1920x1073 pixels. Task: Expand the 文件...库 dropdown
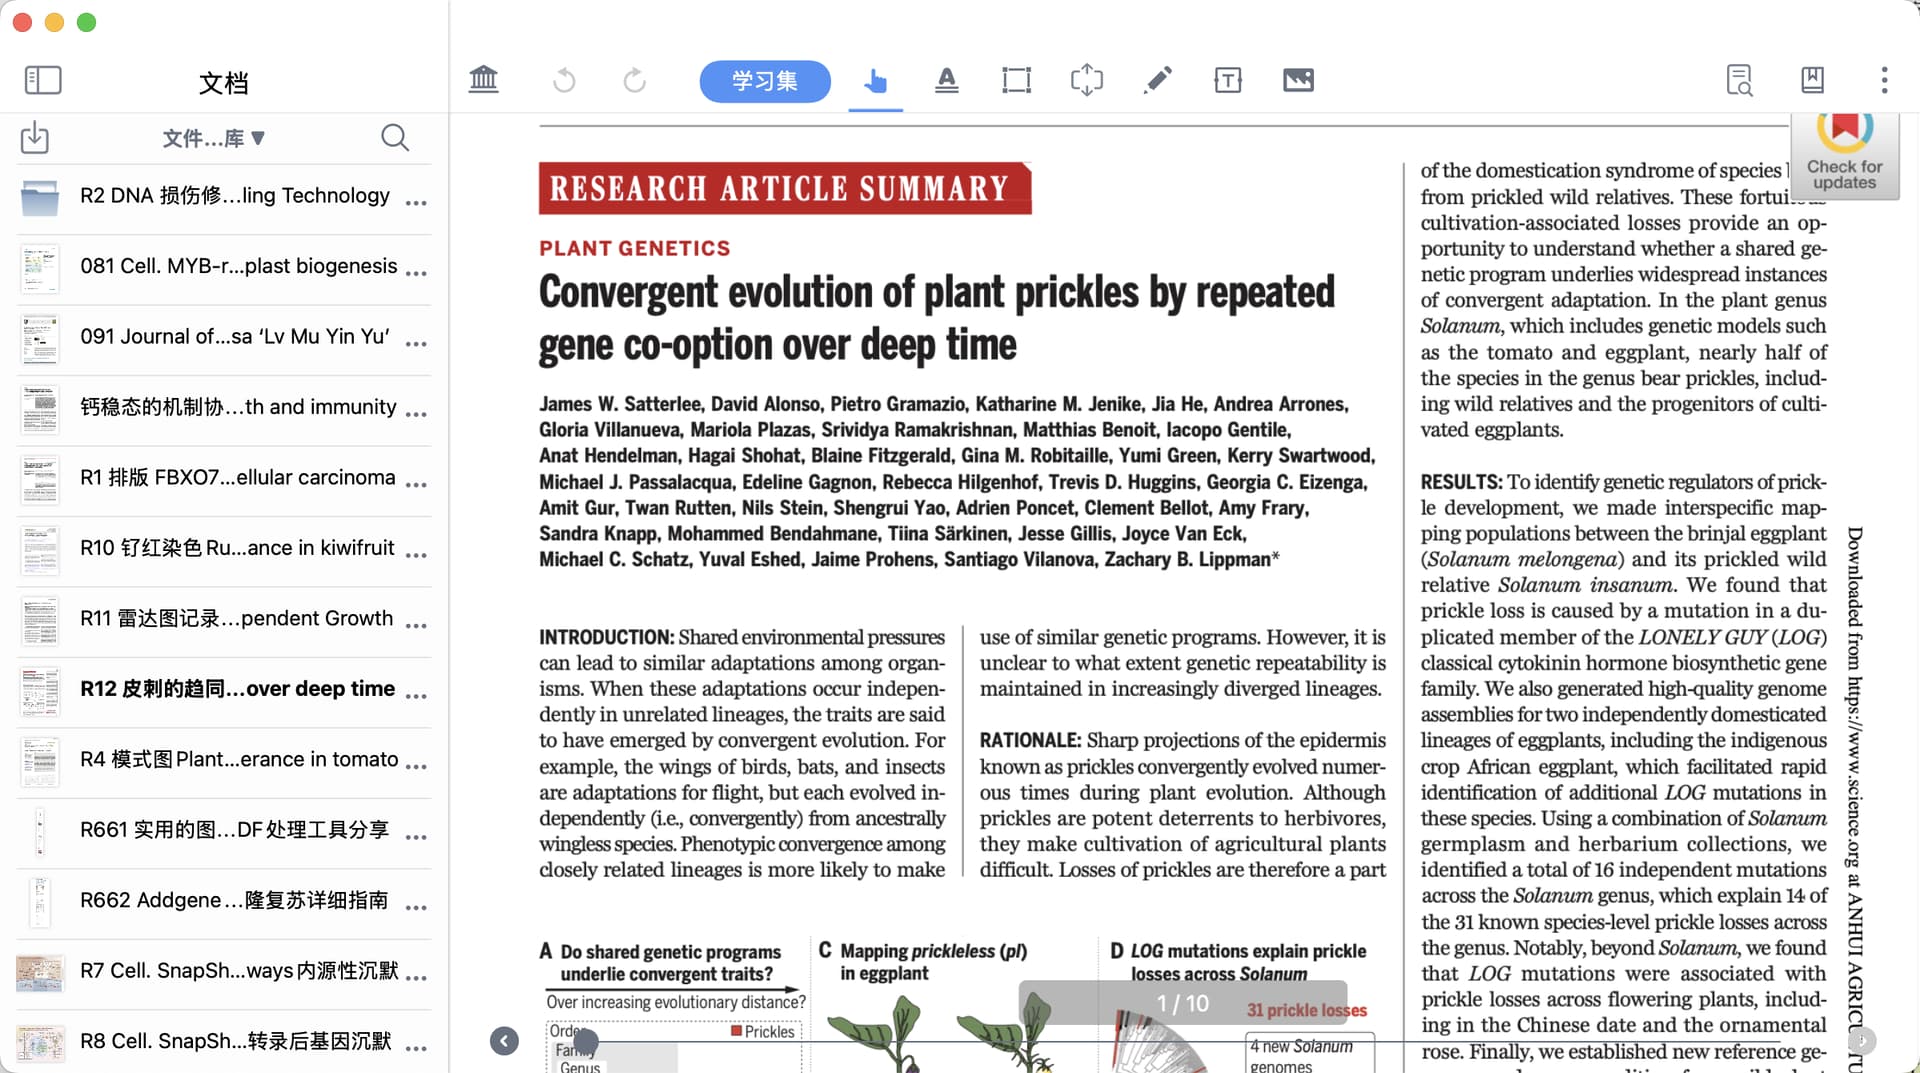point(214,138)
